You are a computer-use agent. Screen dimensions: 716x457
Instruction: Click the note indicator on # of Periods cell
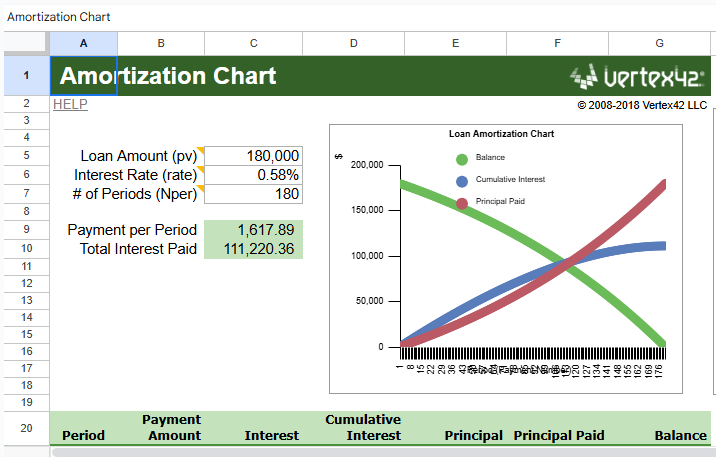[x=199, y=188]
